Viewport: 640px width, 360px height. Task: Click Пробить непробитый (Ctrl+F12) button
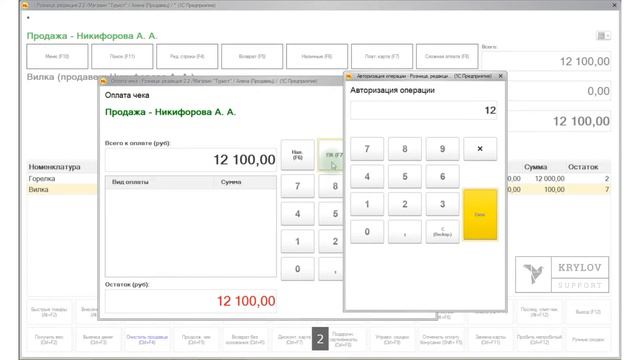pos(539,340)
